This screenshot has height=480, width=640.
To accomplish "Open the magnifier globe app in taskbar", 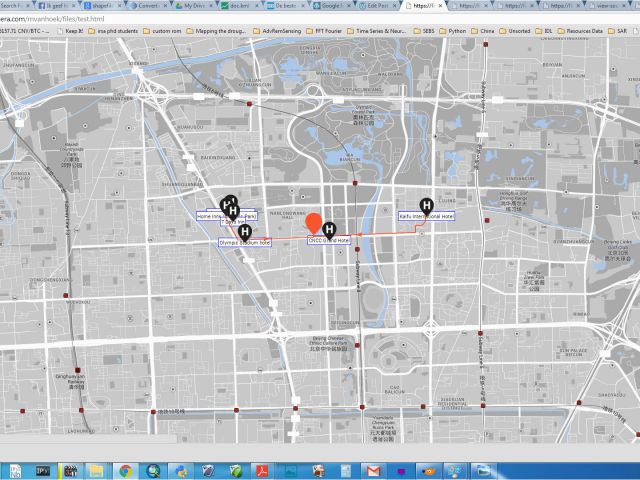I will point(153,471).
